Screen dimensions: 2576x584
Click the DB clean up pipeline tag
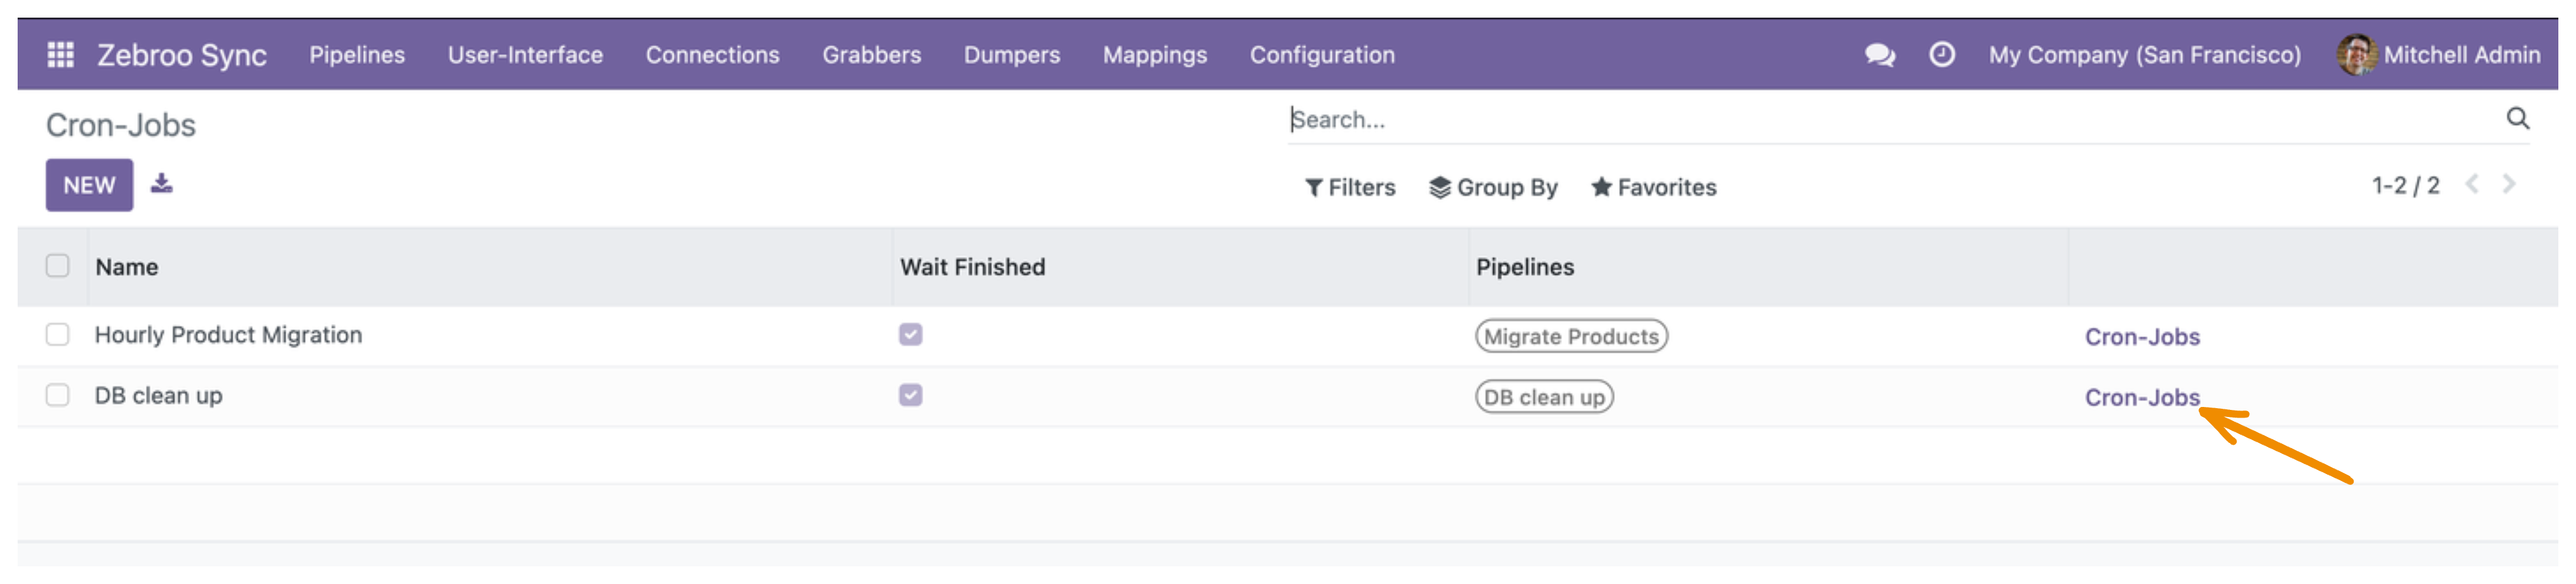tap(1544, 397)
